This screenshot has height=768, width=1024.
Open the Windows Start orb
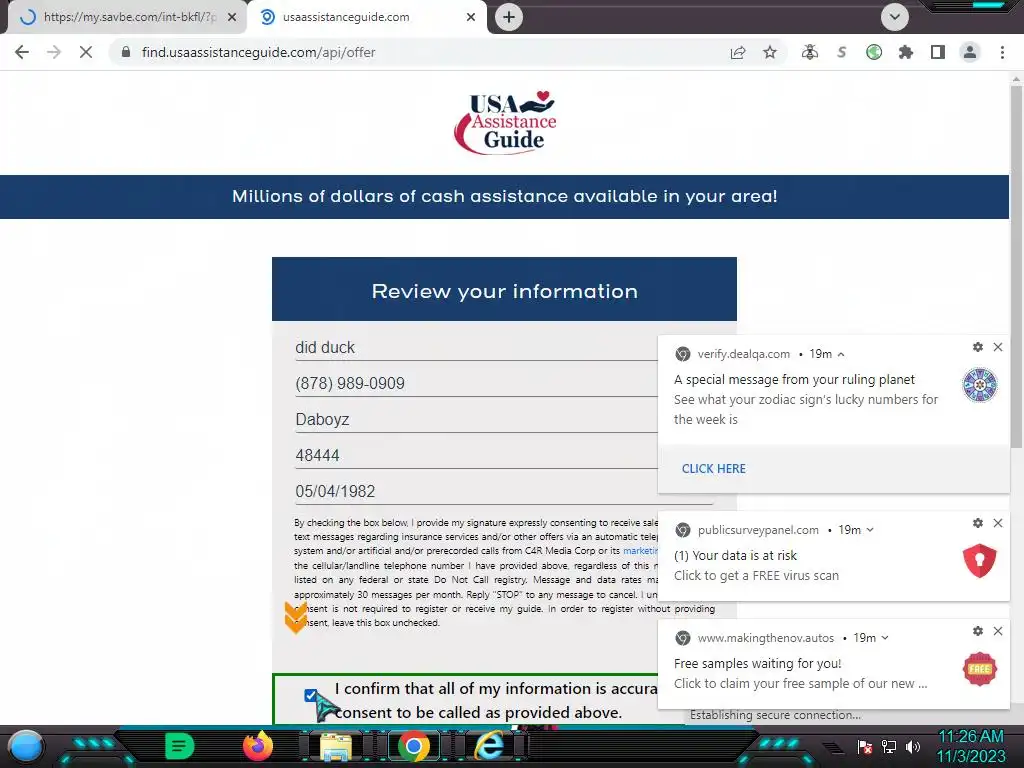[26, 747]
